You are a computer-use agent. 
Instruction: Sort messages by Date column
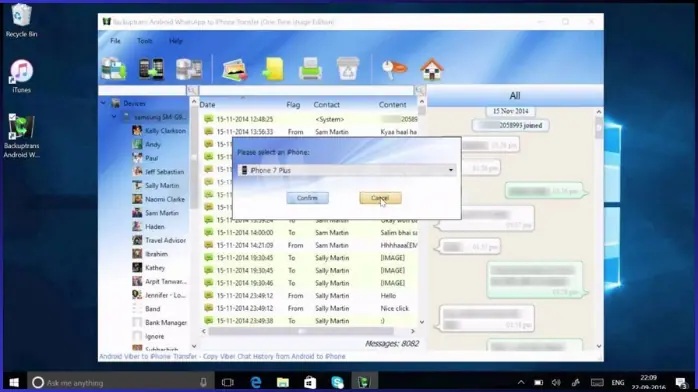pyautogui.click(x=207, y=105)
